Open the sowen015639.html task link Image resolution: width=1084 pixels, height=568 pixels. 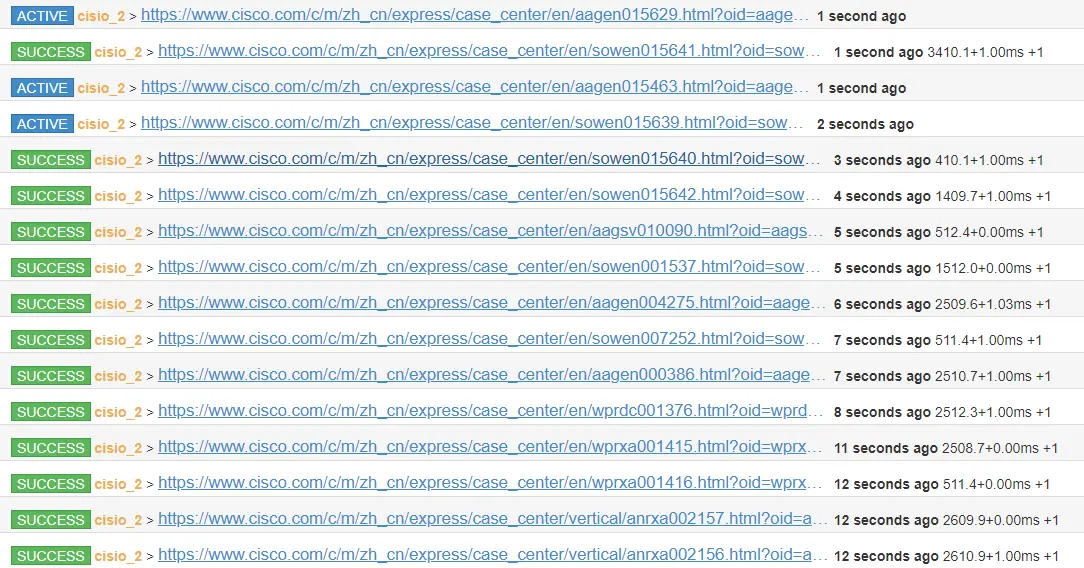point(472,123)
